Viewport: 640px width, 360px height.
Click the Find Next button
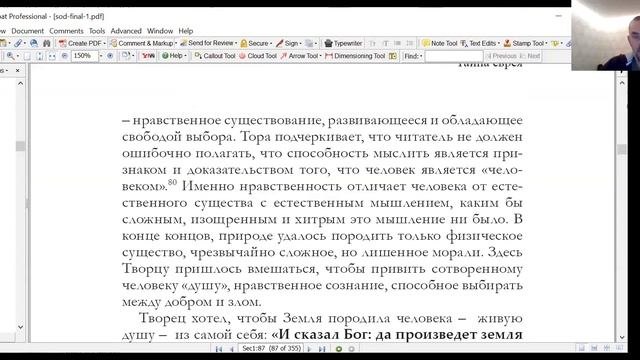pyautogui.click(x=530, y=56)
